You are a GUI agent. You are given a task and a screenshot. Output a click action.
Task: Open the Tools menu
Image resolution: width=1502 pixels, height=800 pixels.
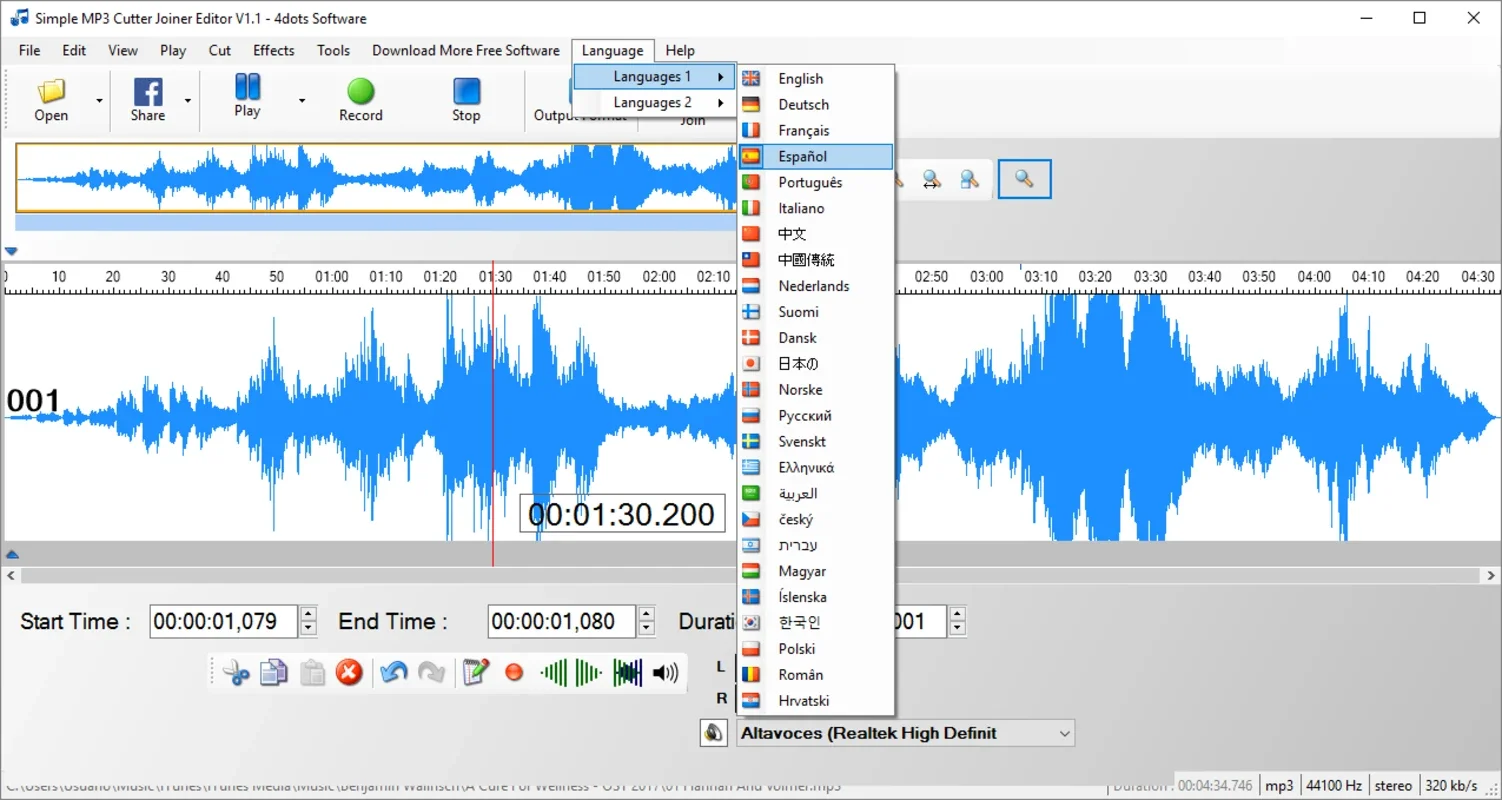click(x=333, y=50)
